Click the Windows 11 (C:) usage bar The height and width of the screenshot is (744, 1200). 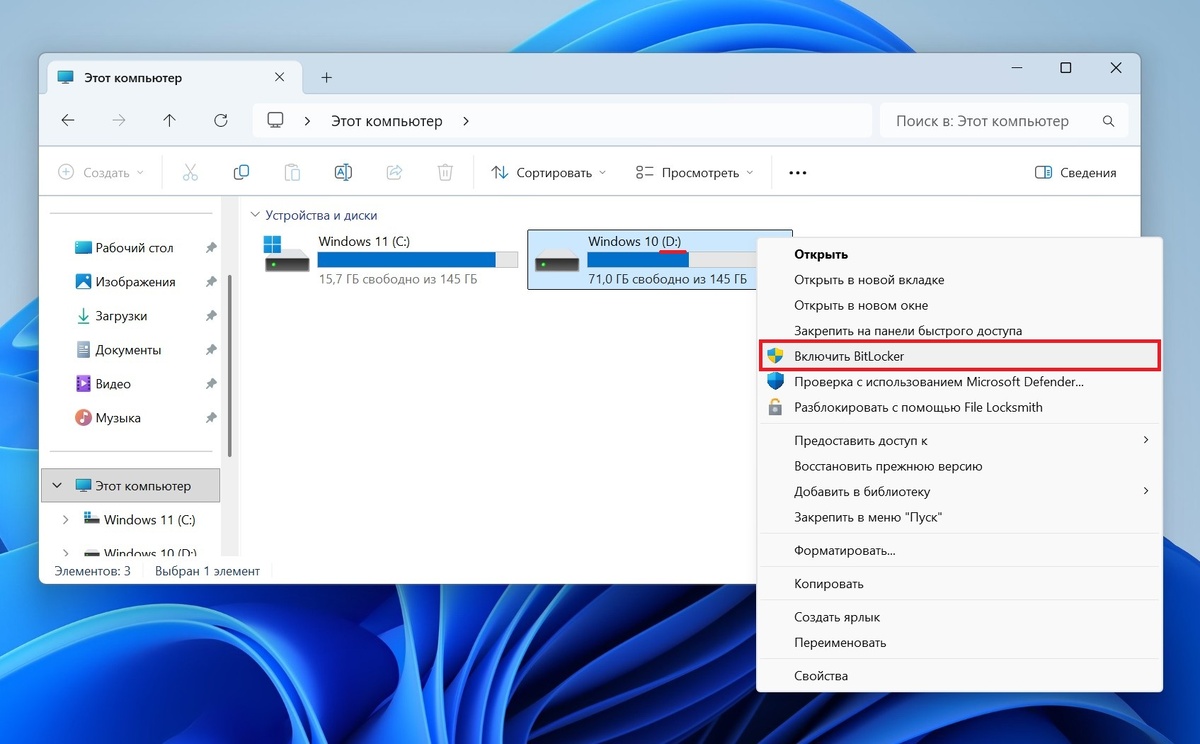[417, 260]
